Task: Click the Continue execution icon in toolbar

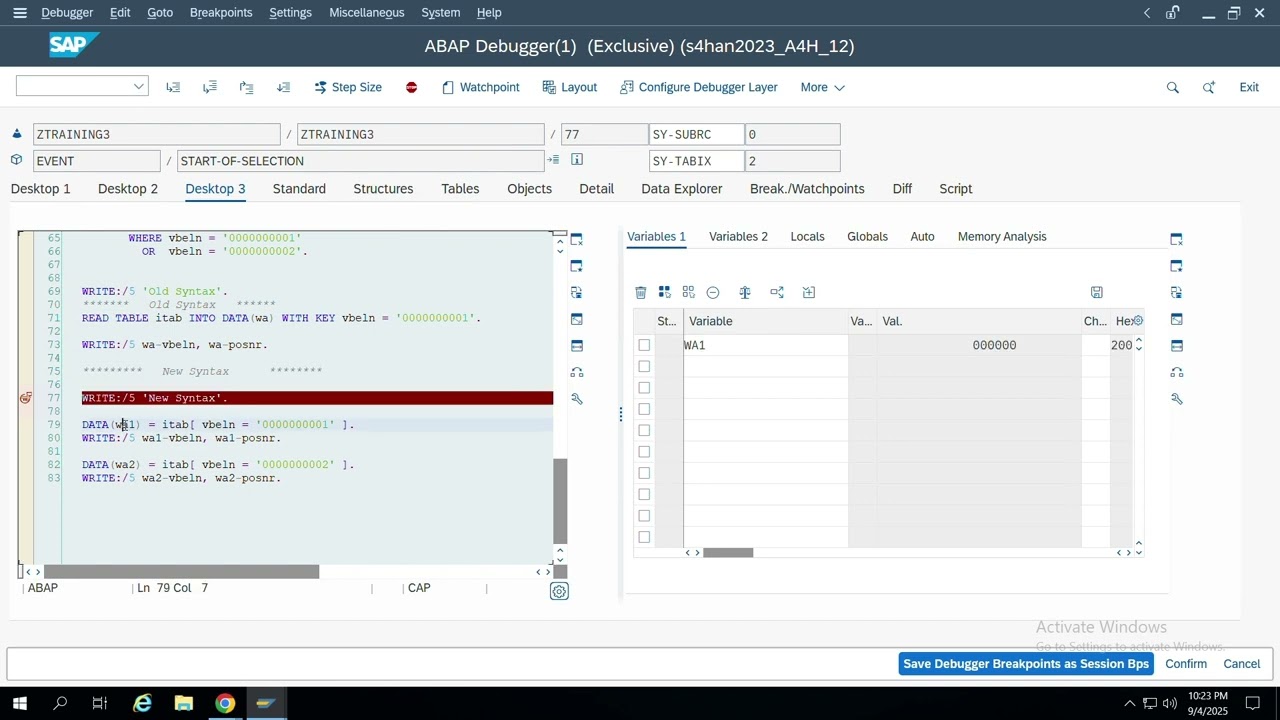Action: pyautogui.click(x=284, y=87)
